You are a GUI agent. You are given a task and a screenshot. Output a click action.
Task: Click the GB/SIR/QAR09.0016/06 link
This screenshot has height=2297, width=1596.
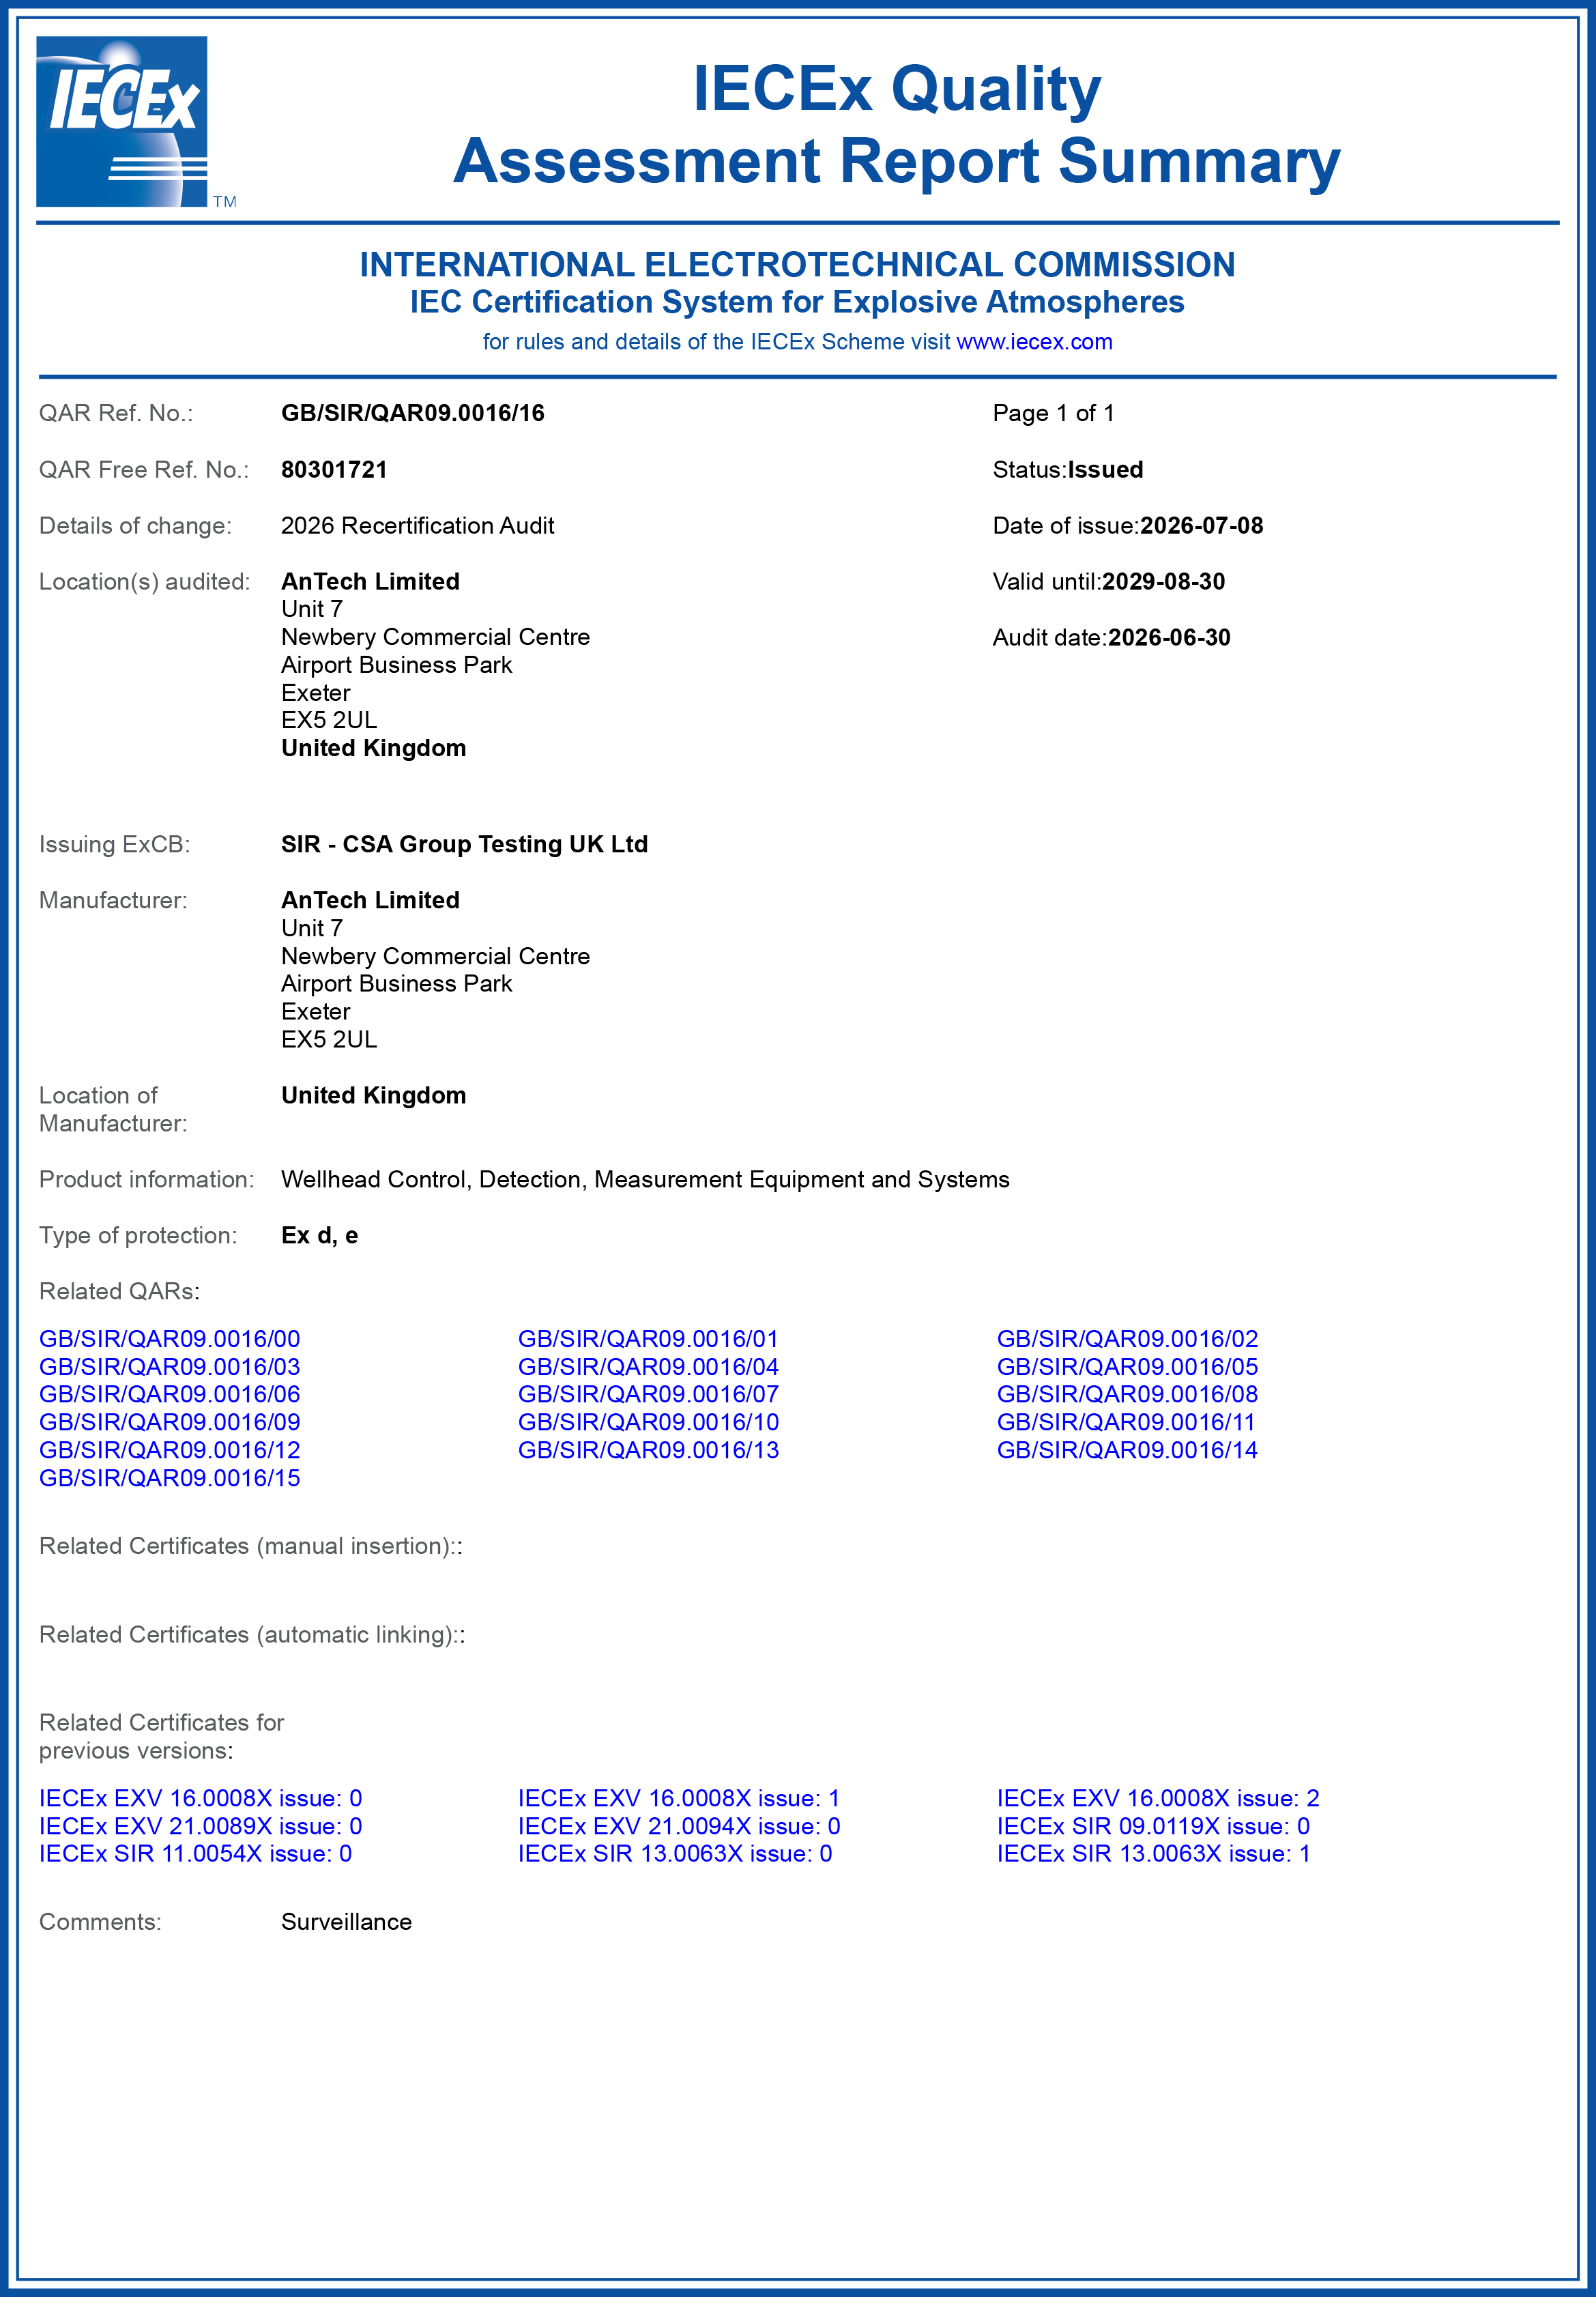[x=169, y=1394]
